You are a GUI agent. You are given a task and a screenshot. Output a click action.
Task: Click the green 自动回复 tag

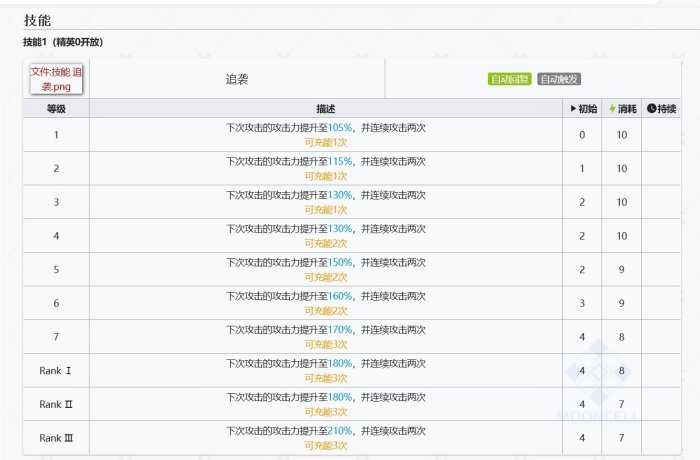click(x=509, y=79)
